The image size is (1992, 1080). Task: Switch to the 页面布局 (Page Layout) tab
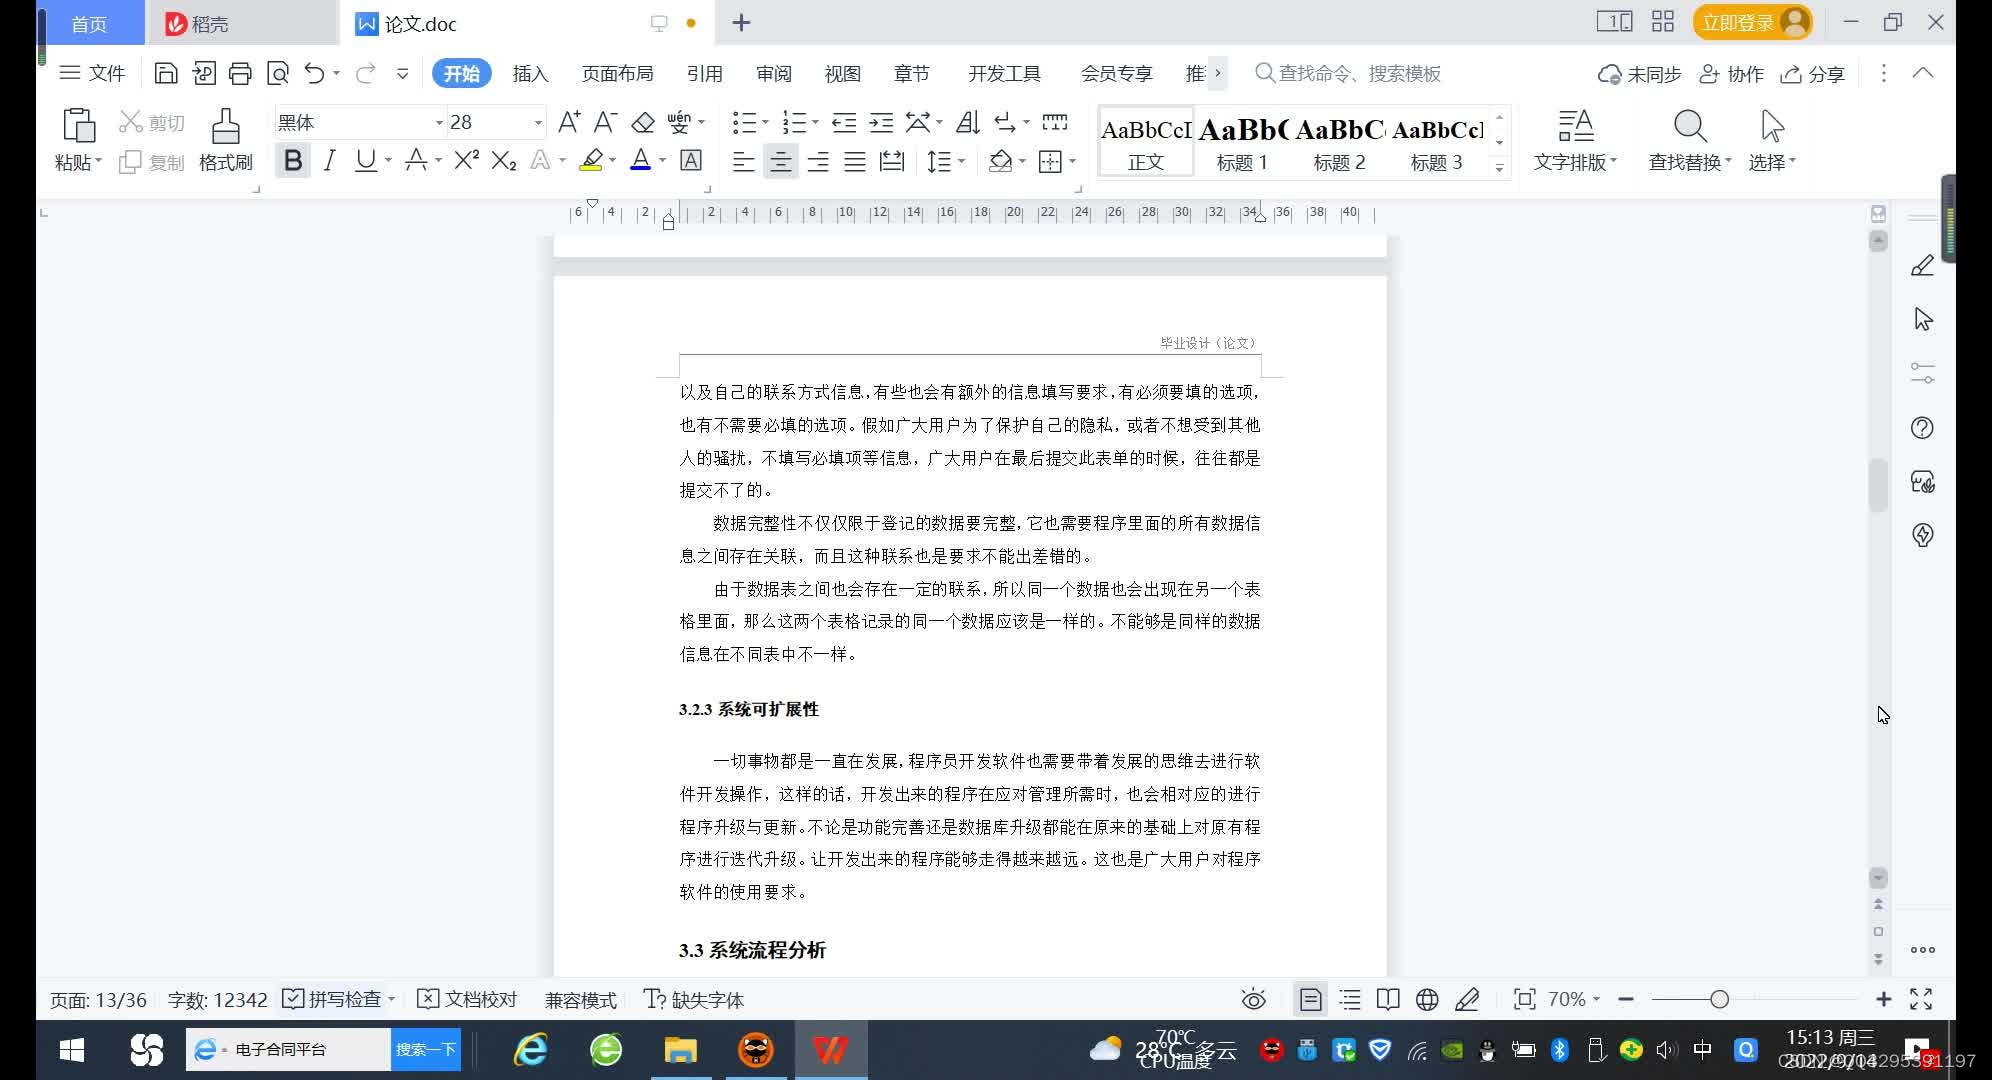click(617, 73)
